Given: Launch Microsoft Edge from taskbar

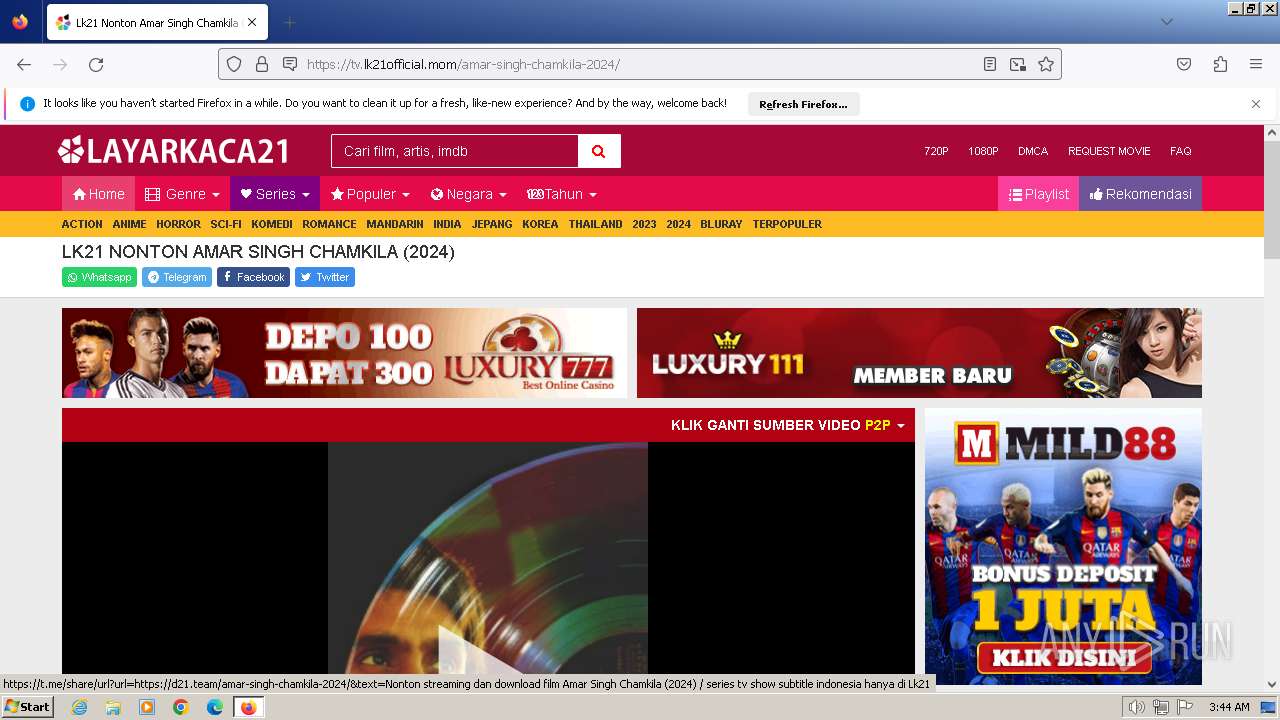Looking at the screenshot, I should point(215,707).
